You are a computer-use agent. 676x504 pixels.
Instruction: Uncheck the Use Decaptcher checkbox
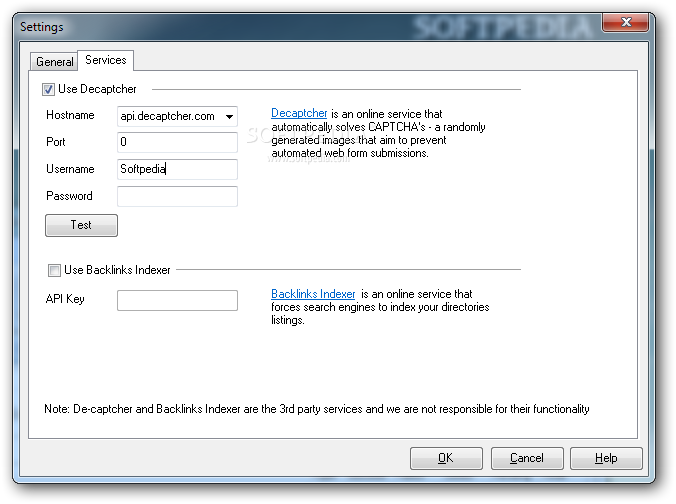click(x=48, y=89)
